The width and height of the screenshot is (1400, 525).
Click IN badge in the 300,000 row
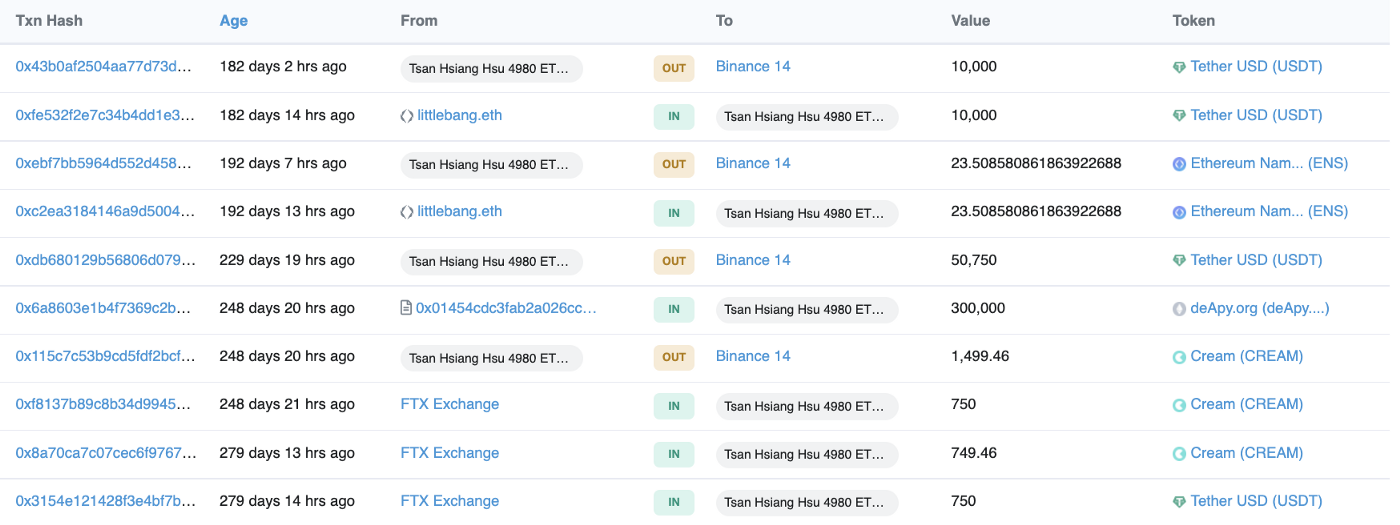tap(674, 309)
